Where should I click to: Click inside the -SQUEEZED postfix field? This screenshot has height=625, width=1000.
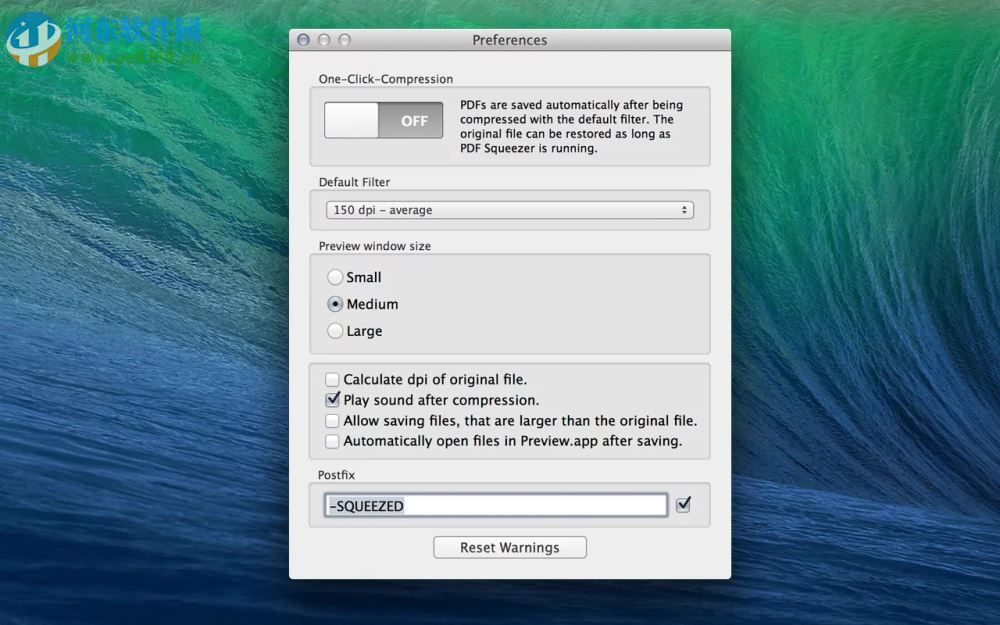tap(495, 505)
